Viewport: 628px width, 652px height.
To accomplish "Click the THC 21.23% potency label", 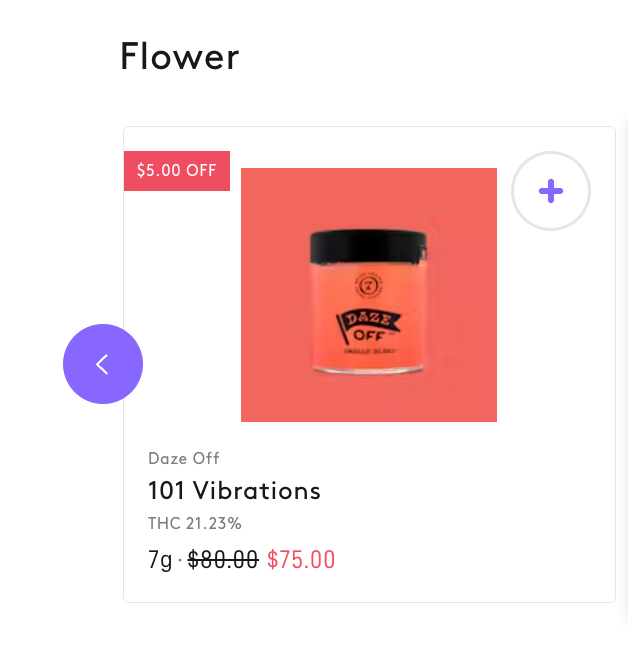I will point(195,523).
